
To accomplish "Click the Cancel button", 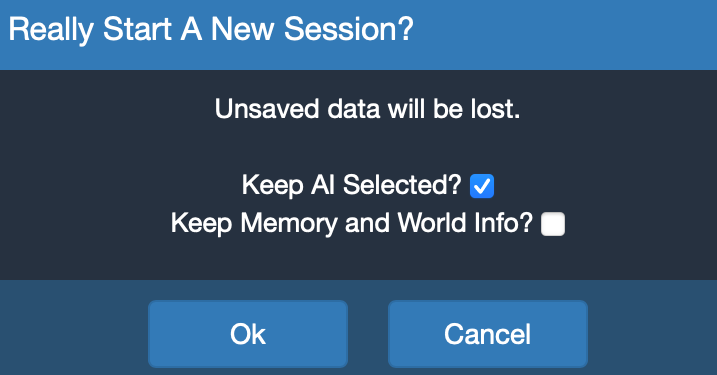I will 487,334.
